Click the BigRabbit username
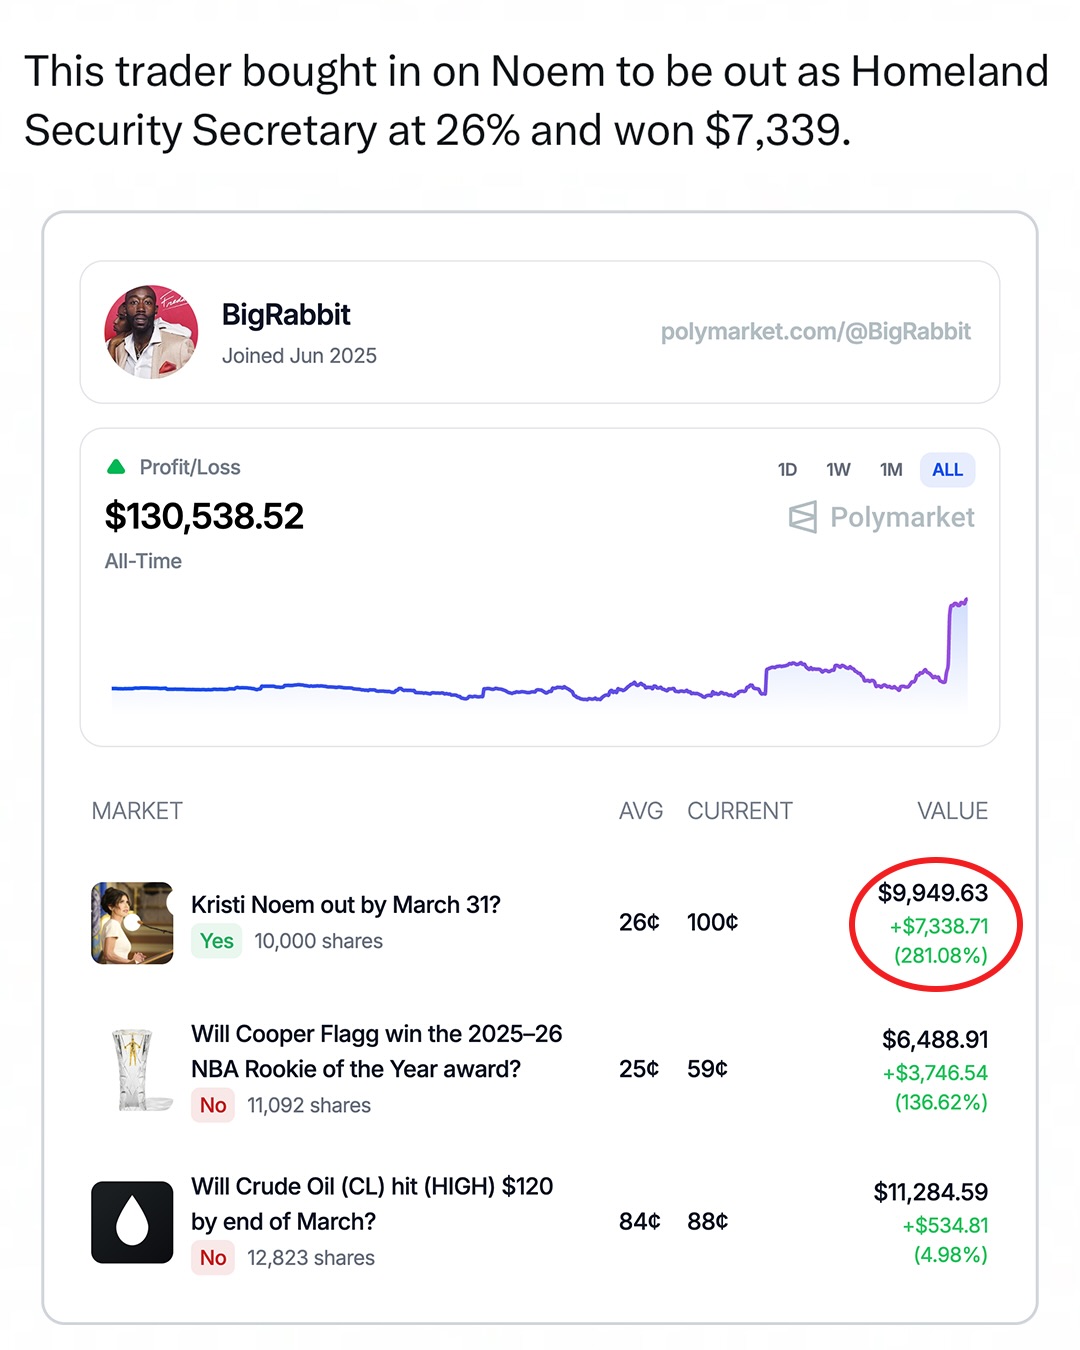Viewport: 1080px width, 1350px height. click(286, 315)
